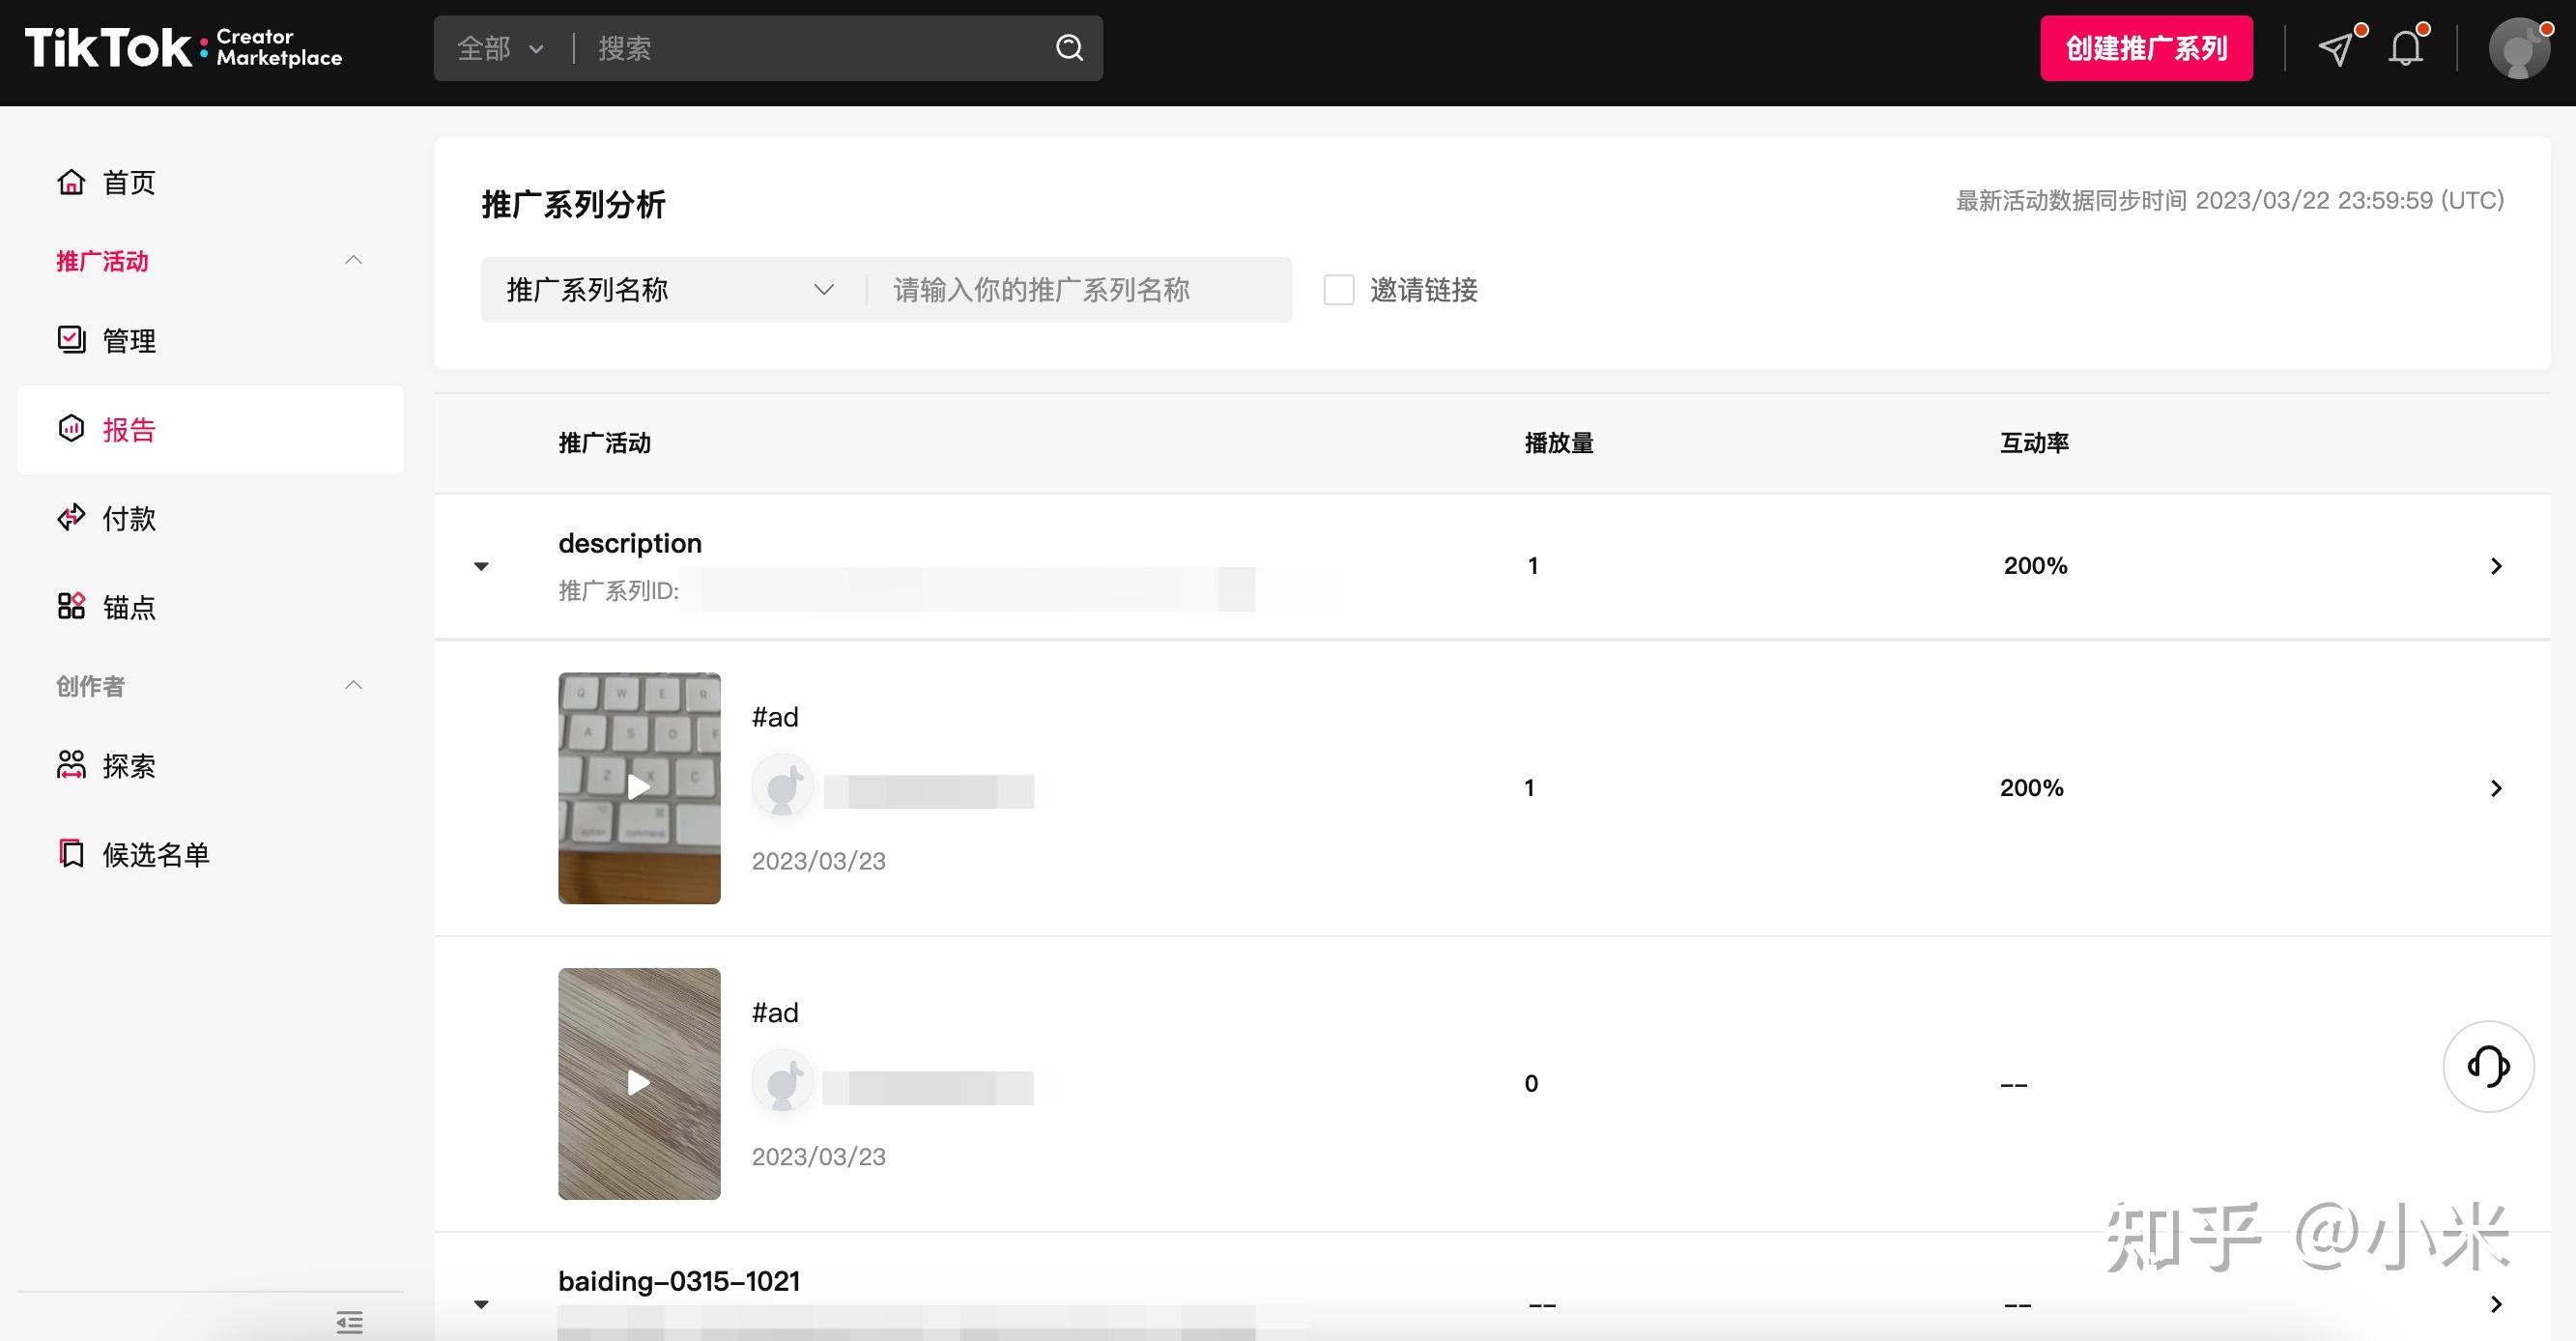
Task: Collapse the 推广活动 sidebar section
Action: point(353,261)
